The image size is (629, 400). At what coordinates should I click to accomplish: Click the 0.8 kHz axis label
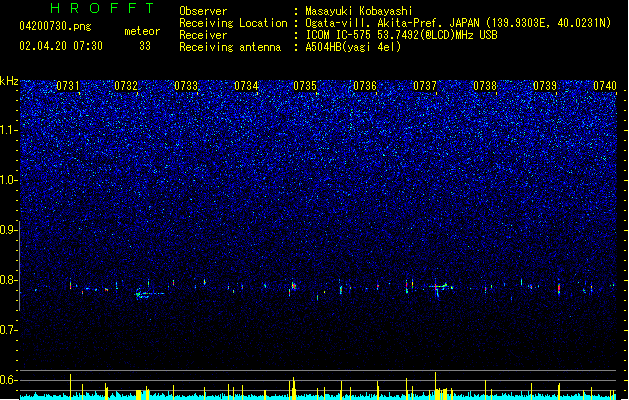click(x=9, y=280)
